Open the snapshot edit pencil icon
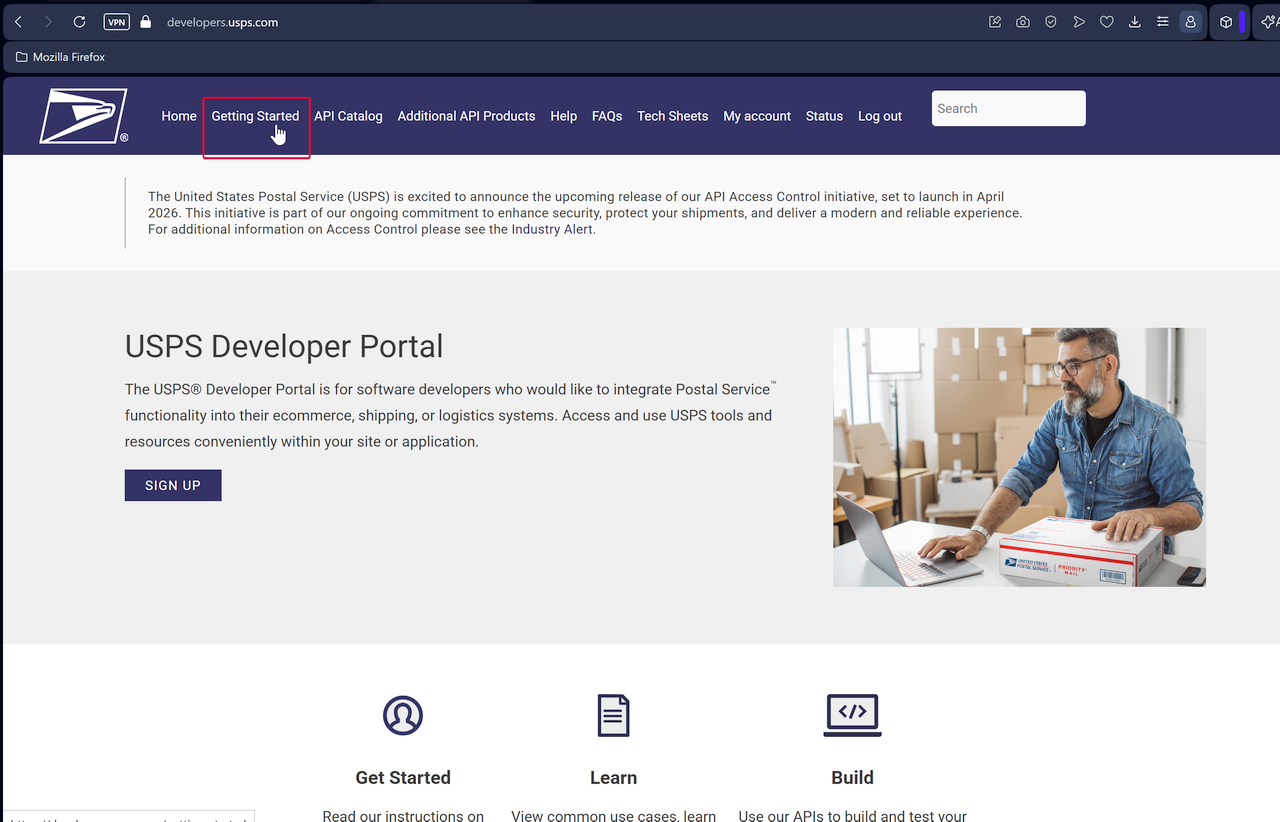Viewport: 1280px width, 822px height. pyautogui.click(x=995, y=22)
